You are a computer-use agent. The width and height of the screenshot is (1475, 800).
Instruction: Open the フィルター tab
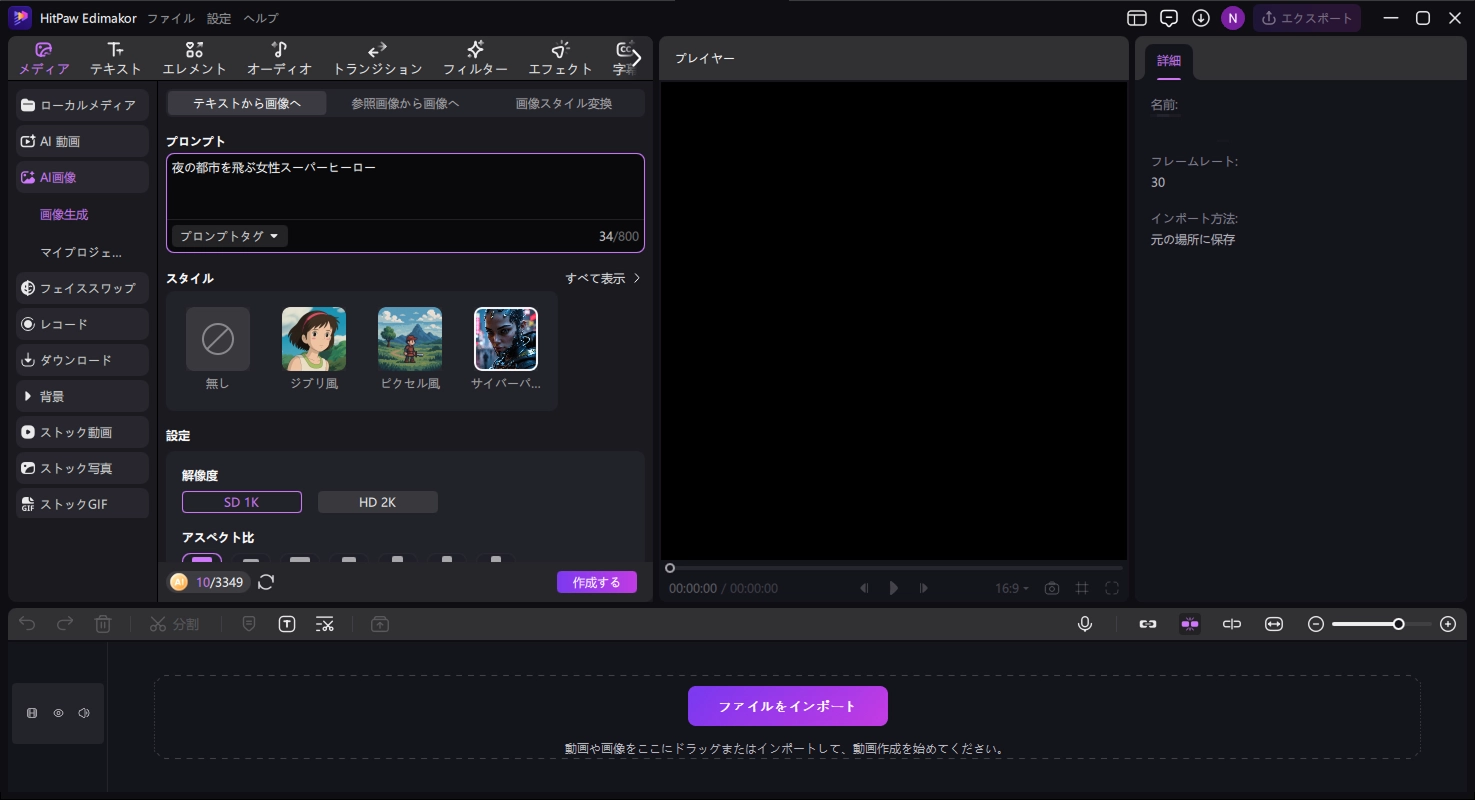[475, 59]
